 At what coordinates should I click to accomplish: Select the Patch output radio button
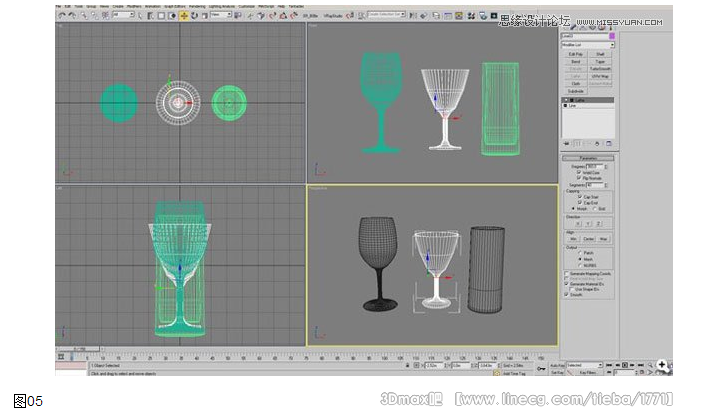pos(580,253)
